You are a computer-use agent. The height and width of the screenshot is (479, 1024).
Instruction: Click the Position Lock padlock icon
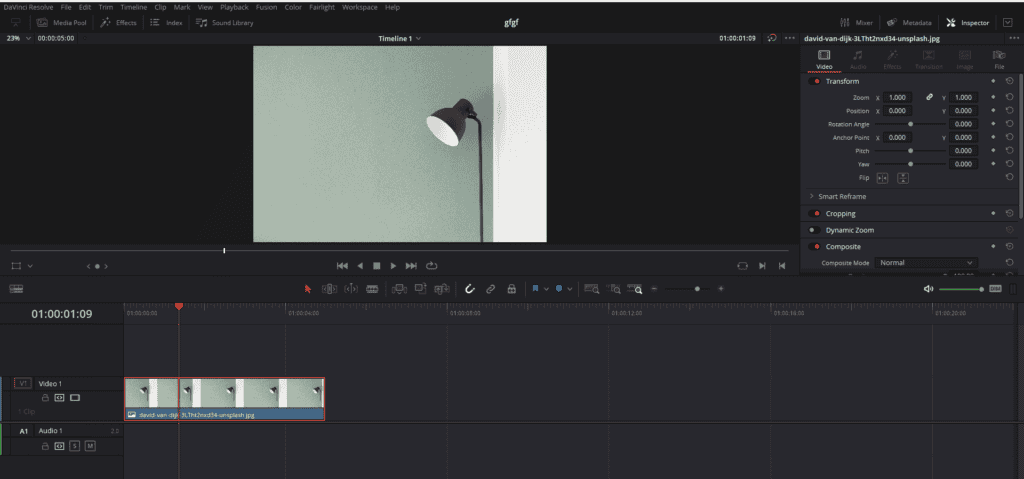coord(511,289)
